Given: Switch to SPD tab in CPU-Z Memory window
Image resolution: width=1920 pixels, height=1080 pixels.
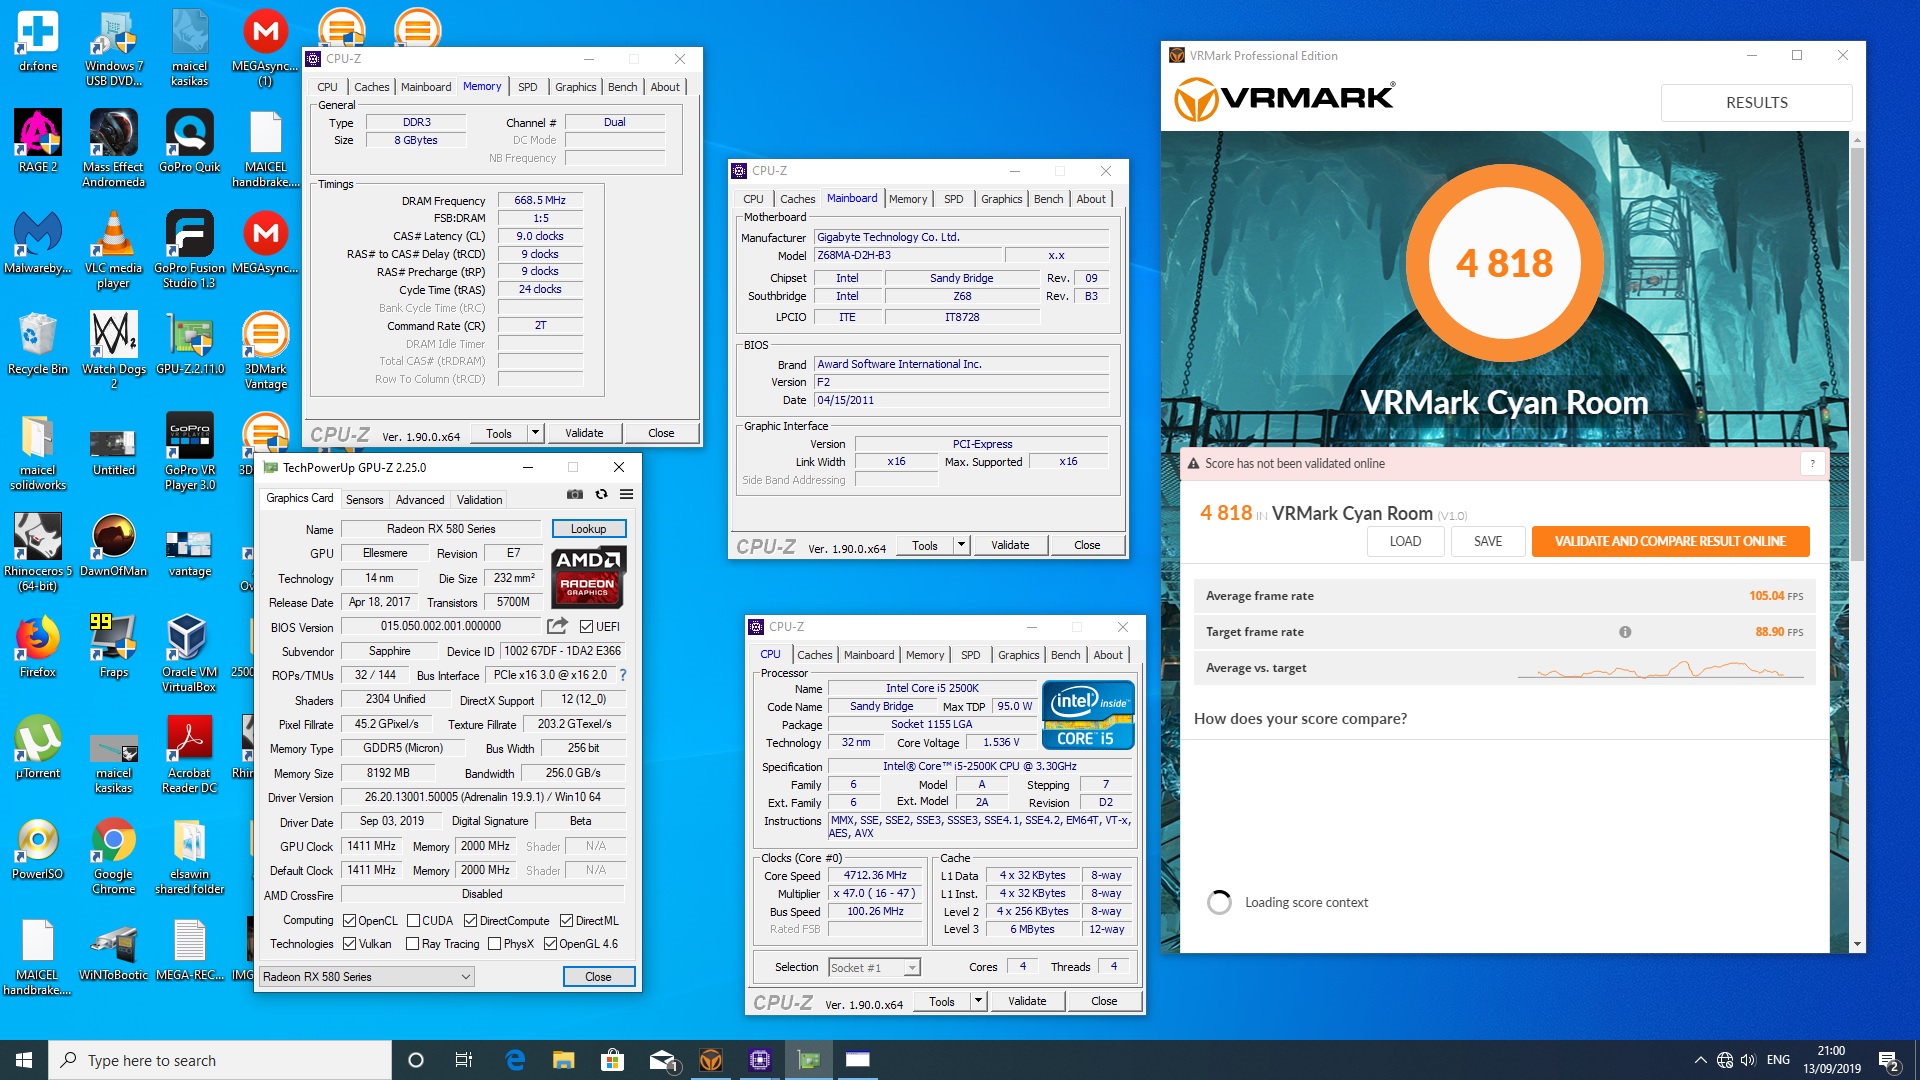Looking at the screenshot, I should [528, 87].
